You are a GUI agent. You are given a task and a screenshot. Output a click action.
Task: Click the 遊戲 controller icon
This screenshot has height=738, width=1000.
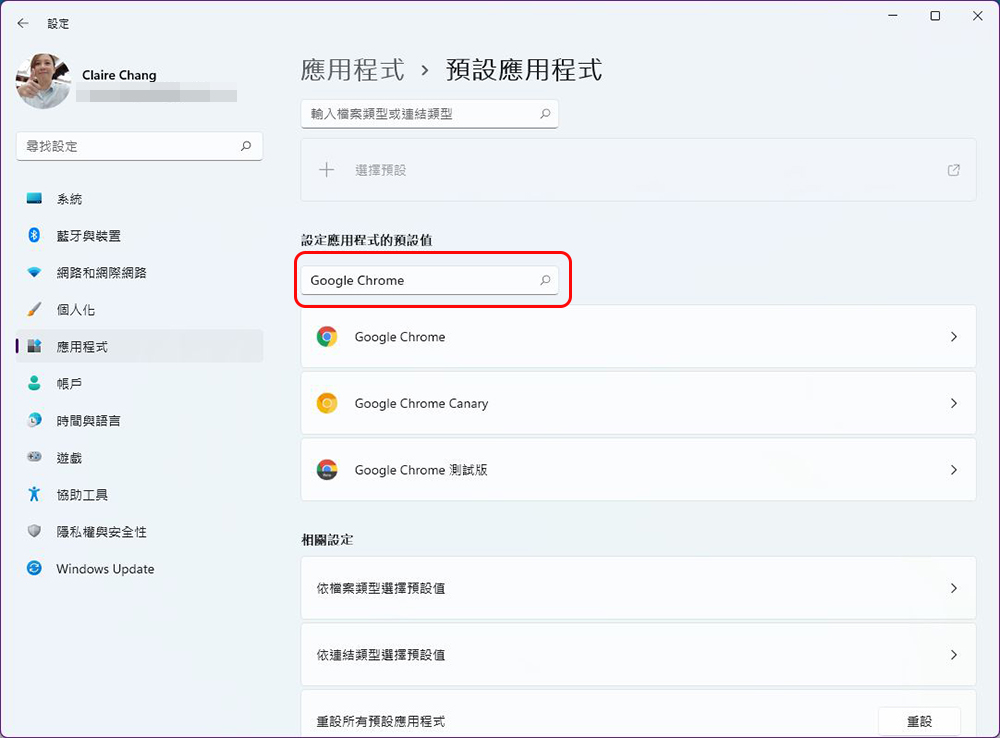tap(34, 457)
